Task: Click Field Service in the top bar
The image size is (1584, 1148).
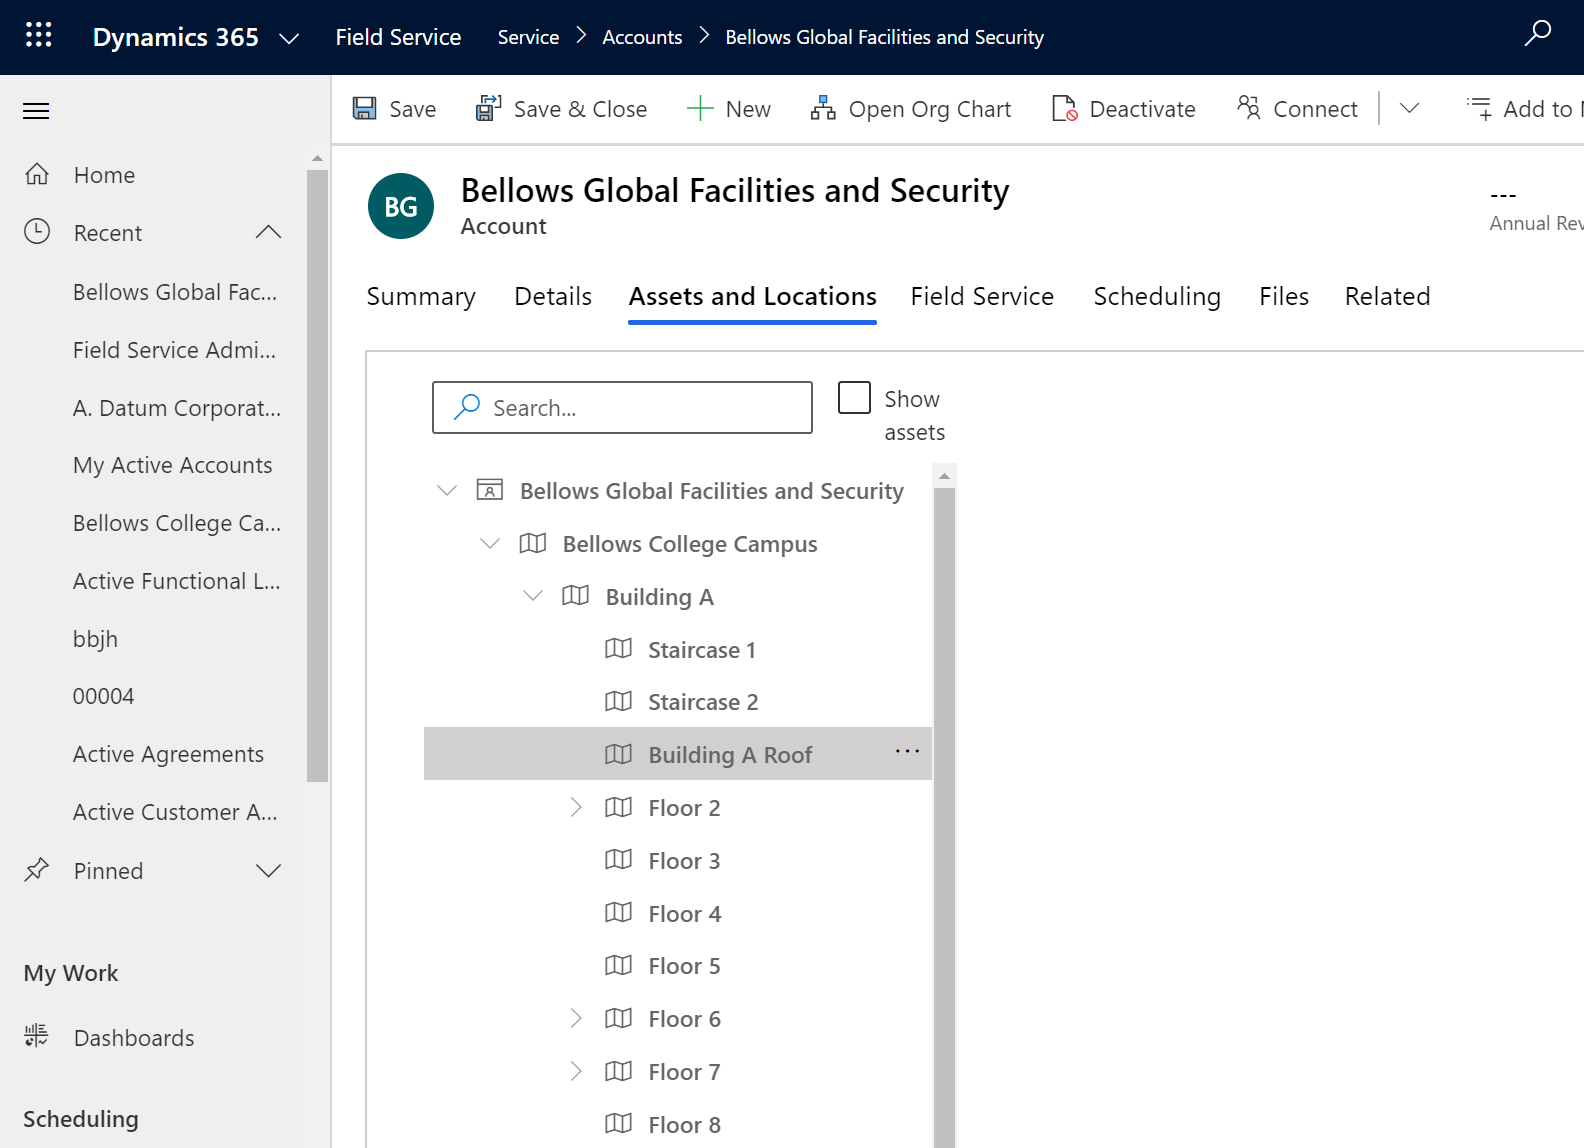Action: coord(398,37)
